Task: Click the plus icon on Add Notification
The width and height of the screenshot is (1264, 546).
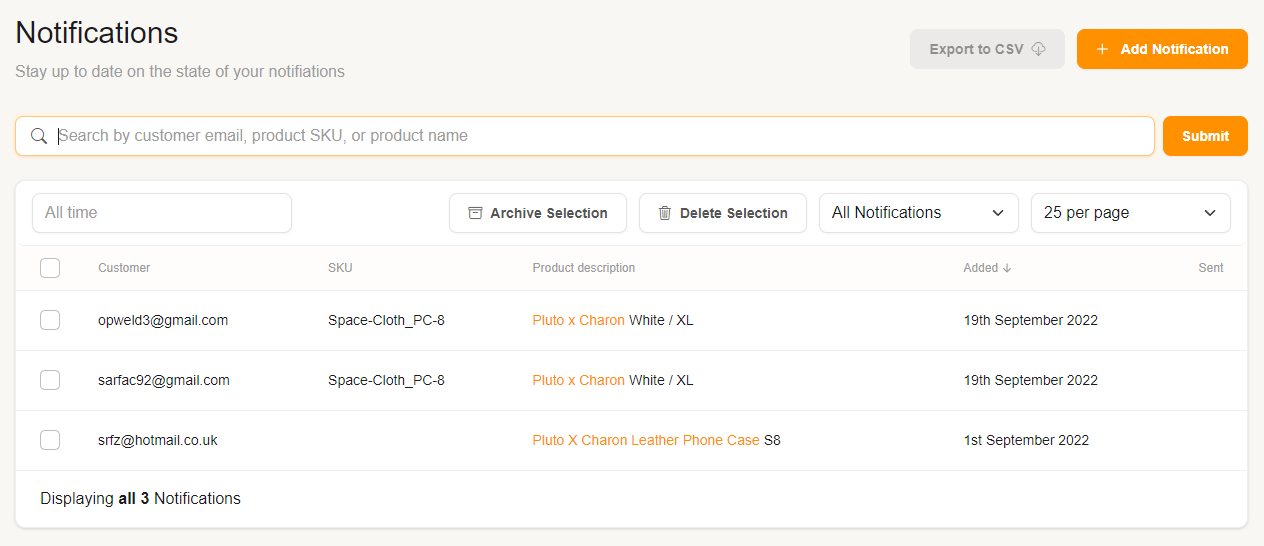Action: pos(1102,49)
